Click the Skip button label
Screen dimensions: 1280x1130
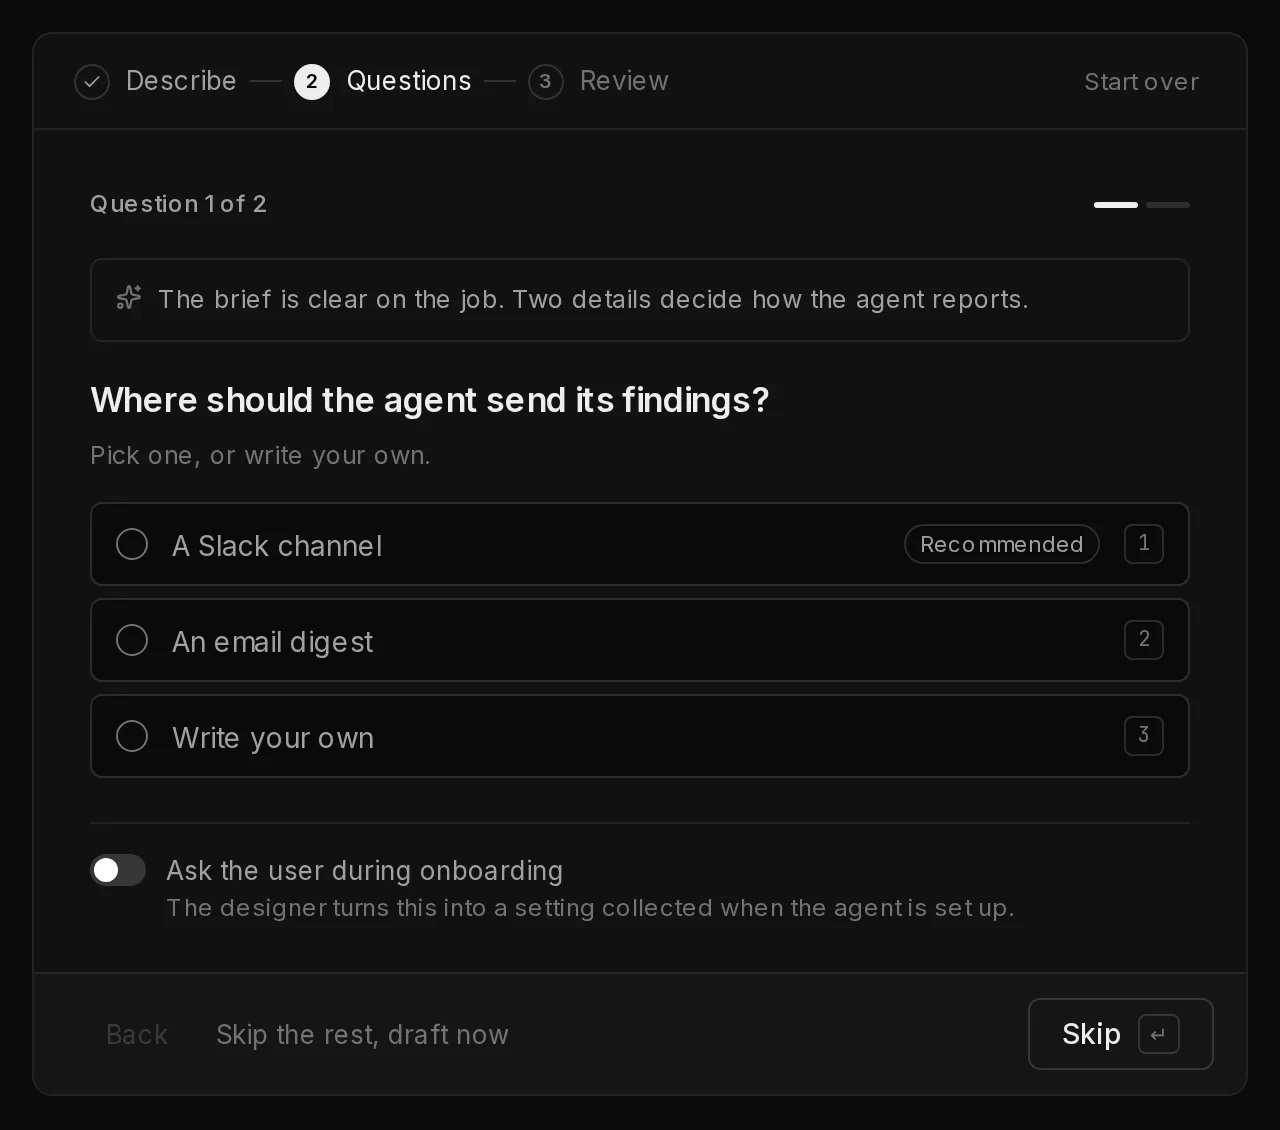pos(1091,1034)
